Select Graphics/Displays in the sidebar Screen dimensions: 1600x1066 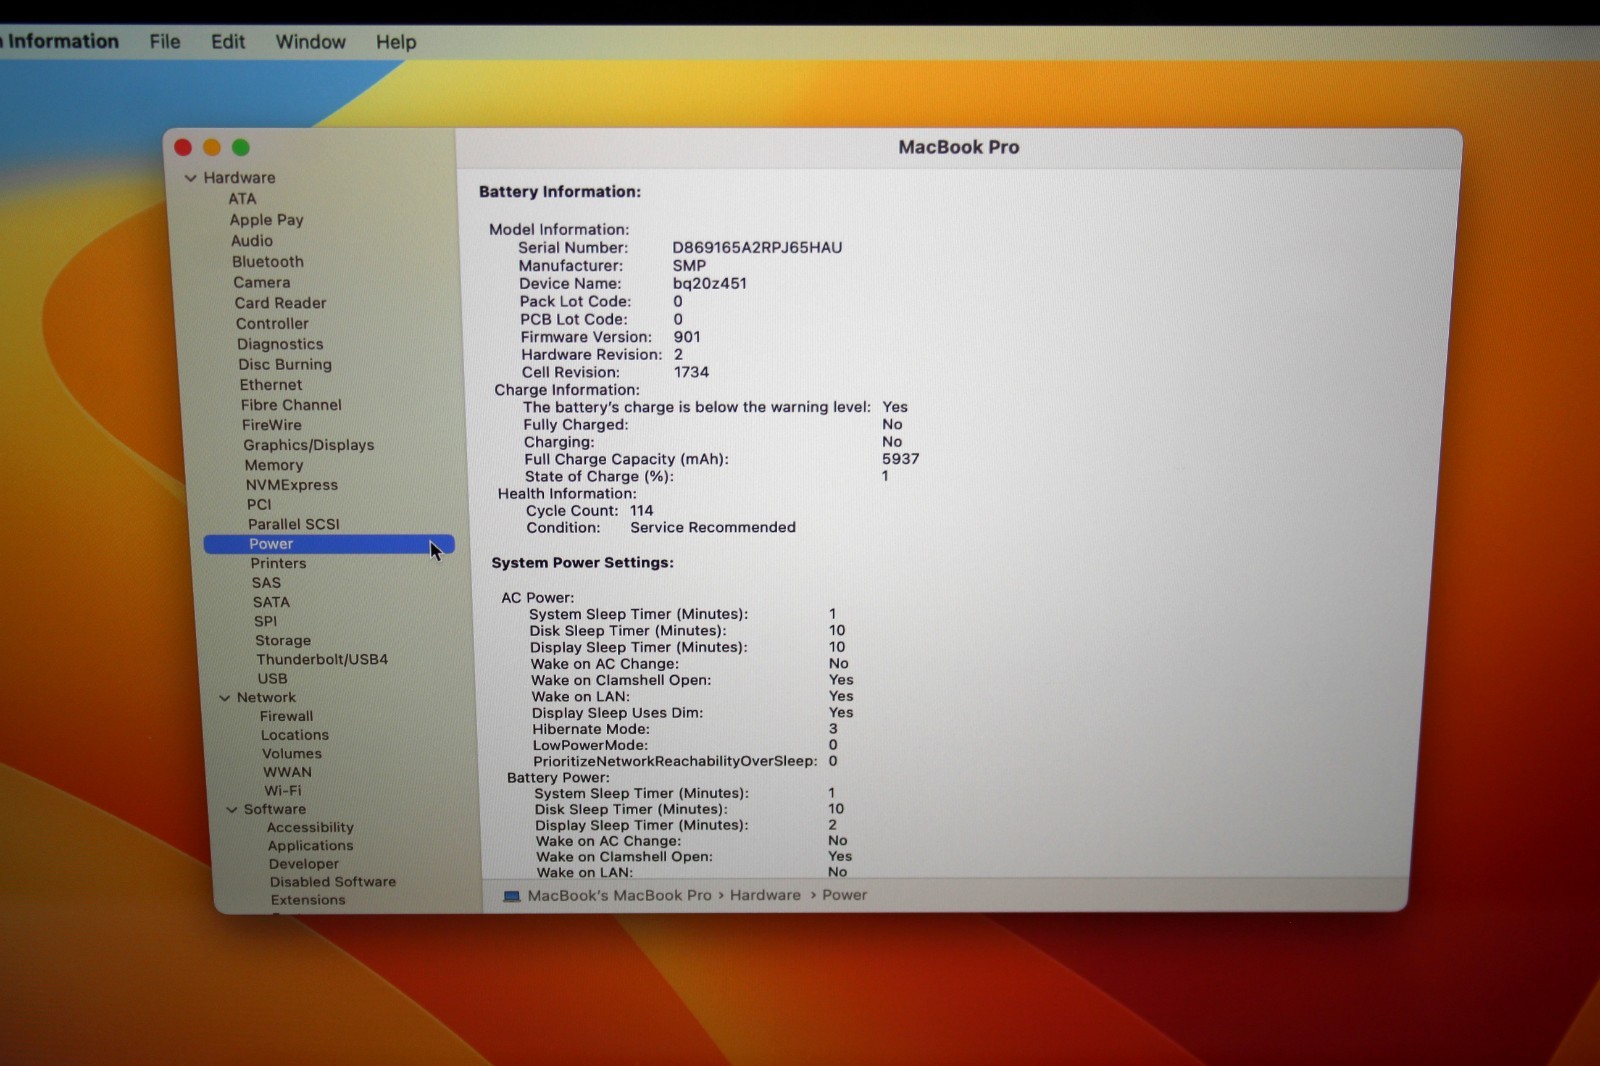(x=309, y=445)
